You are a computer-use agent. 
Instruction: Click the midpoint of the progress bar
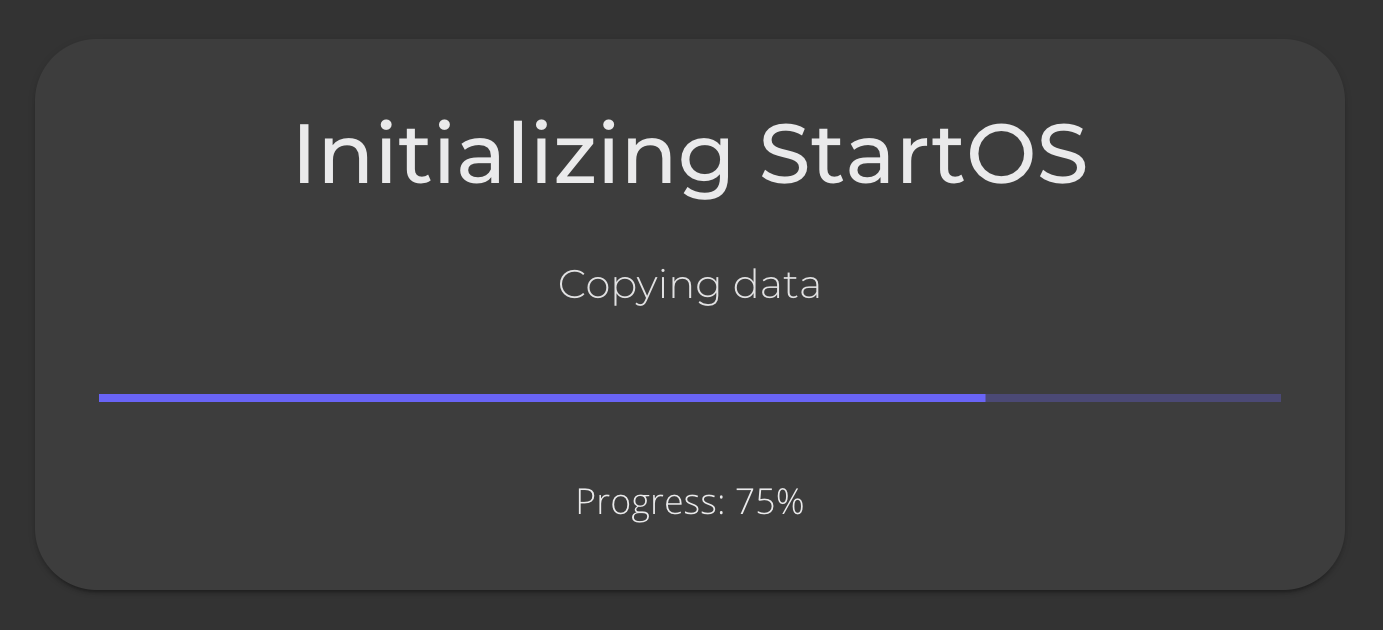point(690,398)
